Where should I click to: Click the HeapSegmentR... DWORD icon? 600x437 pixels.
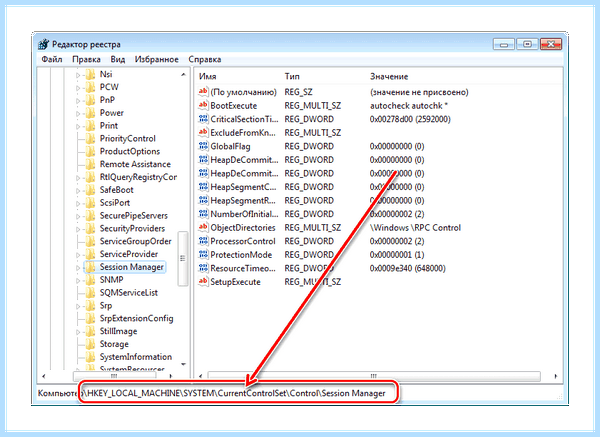(x=203, y=201)
